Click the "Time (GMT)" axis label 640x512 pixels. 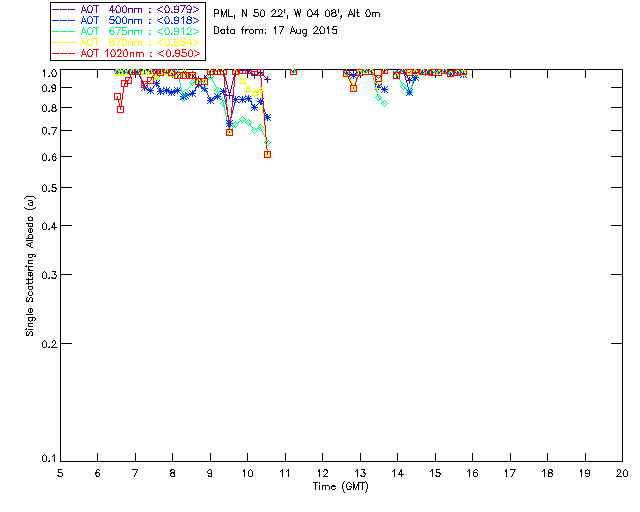coord(341,487)
